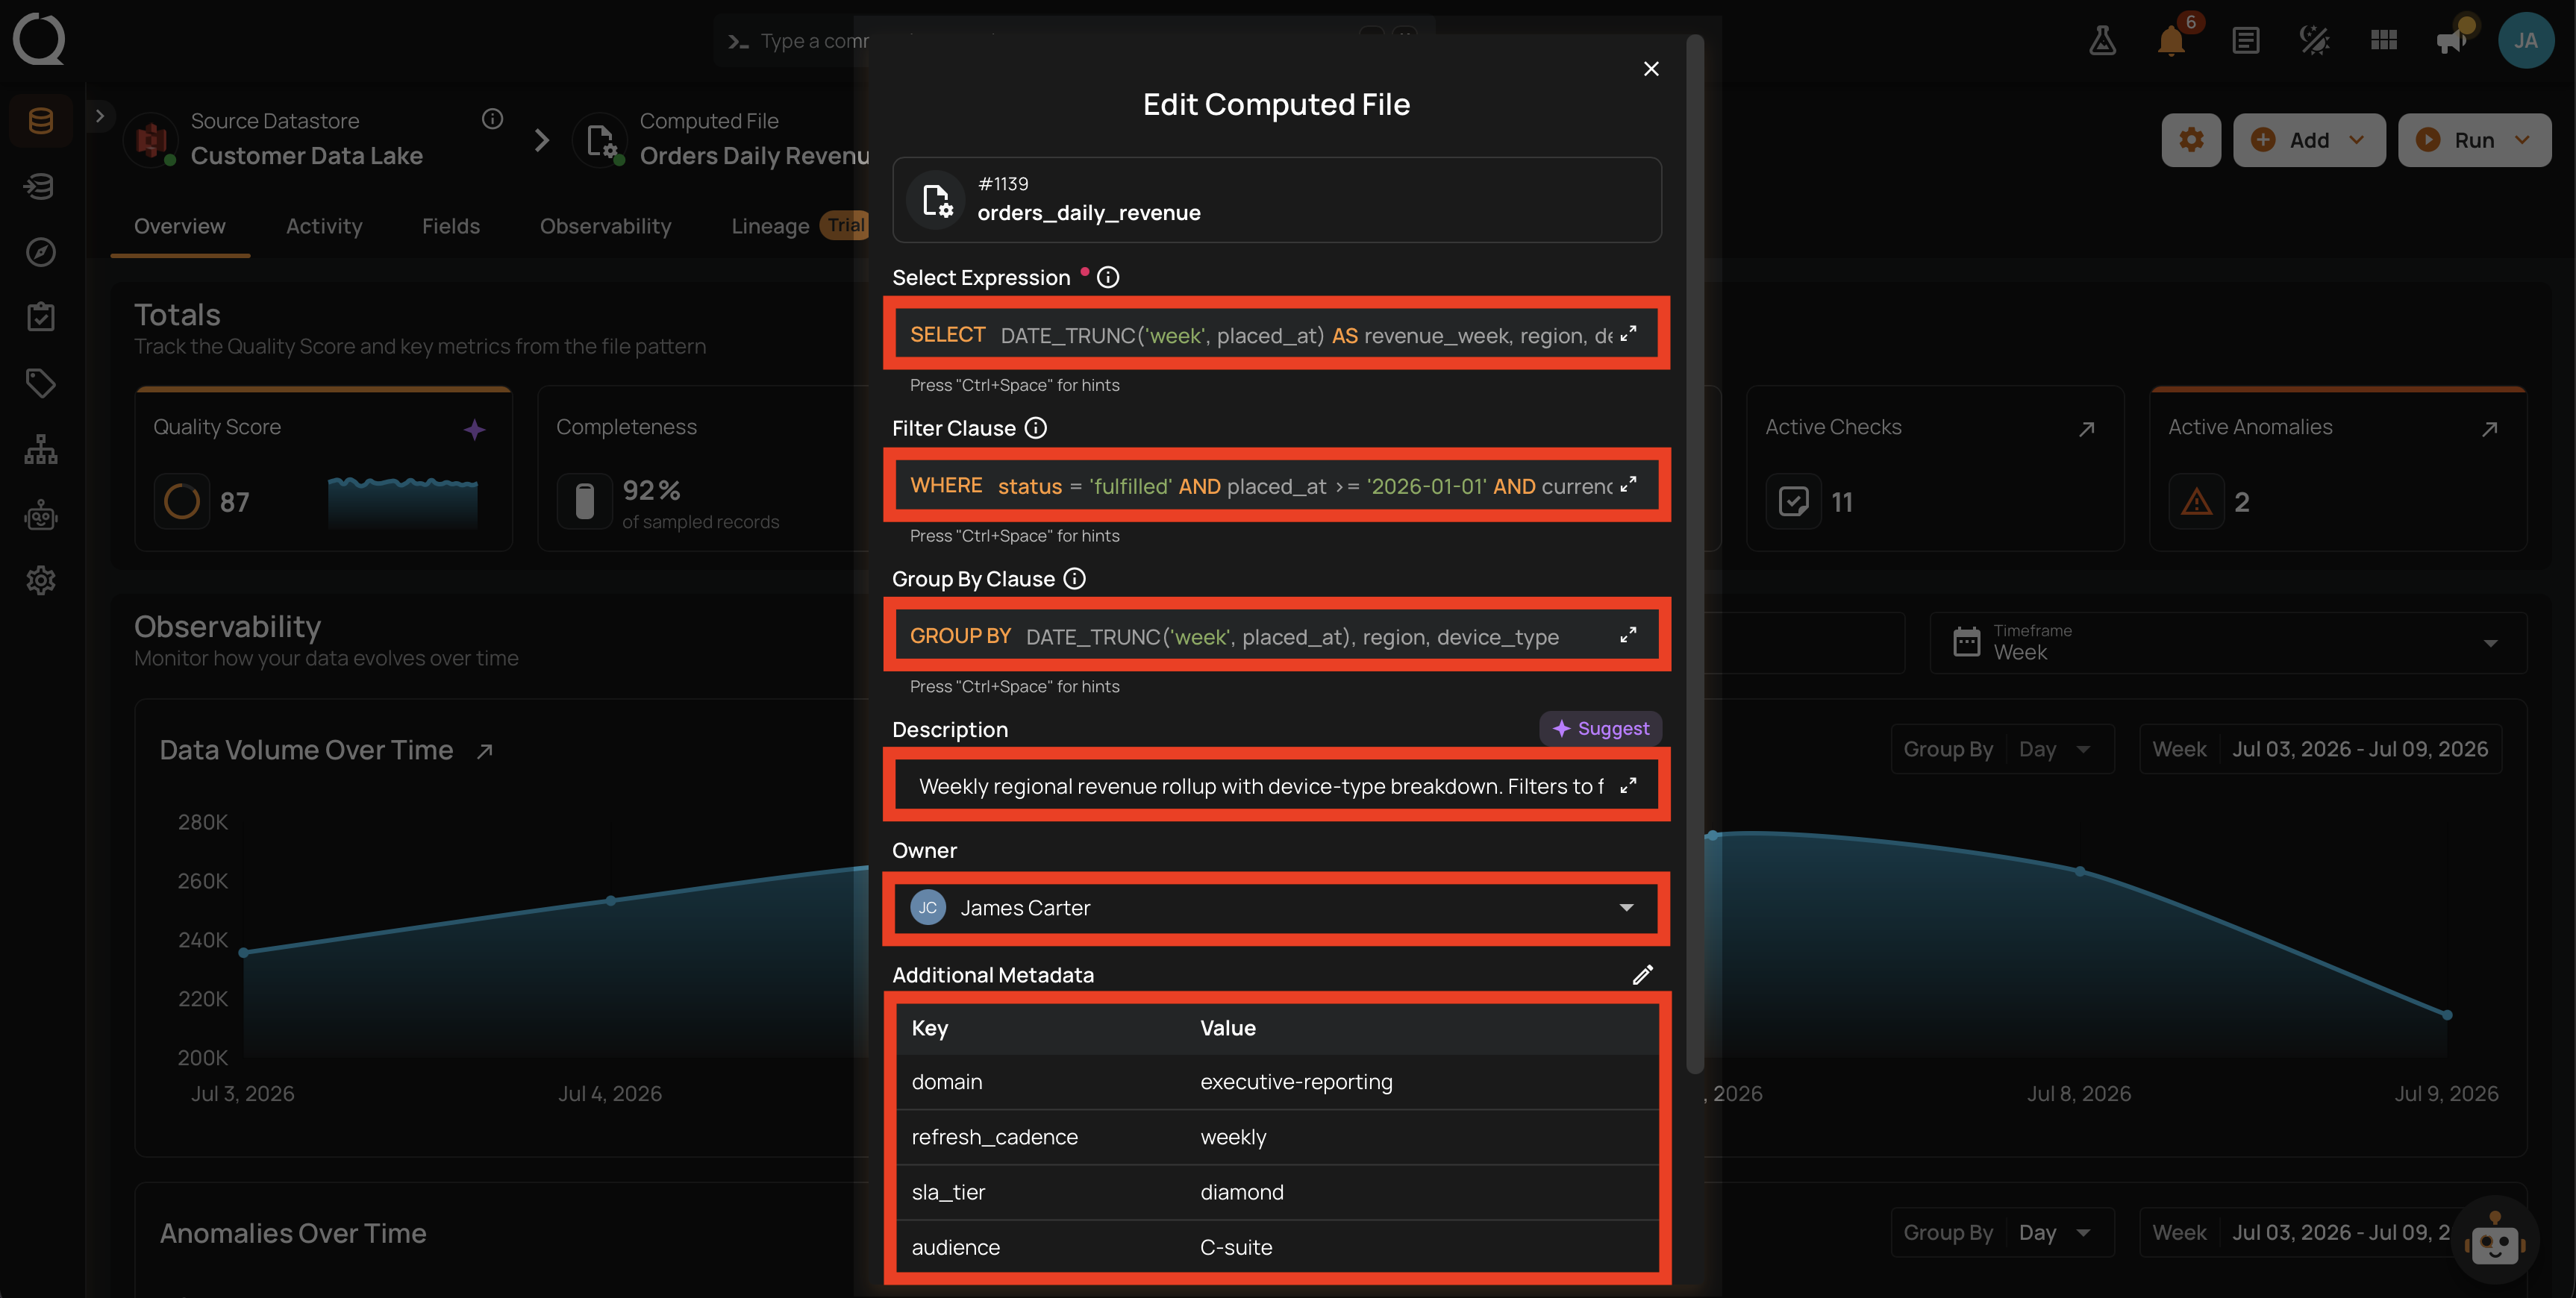Image resolution: width=2576 pixels, height=1298 pixels.
Task: Open the JA user avatar menu
Action: click(2526, 40)
